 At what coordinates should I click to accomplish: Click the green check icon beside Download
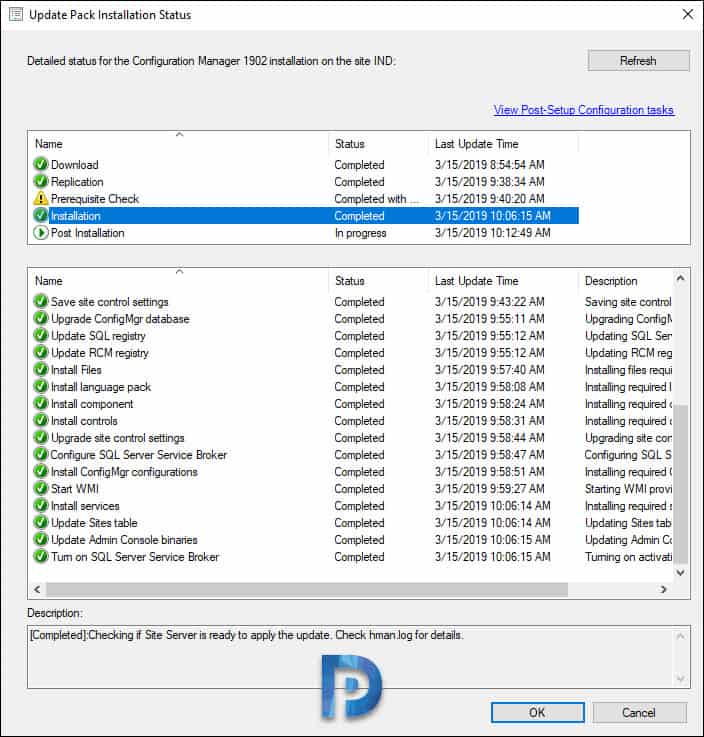click(41, 164)
